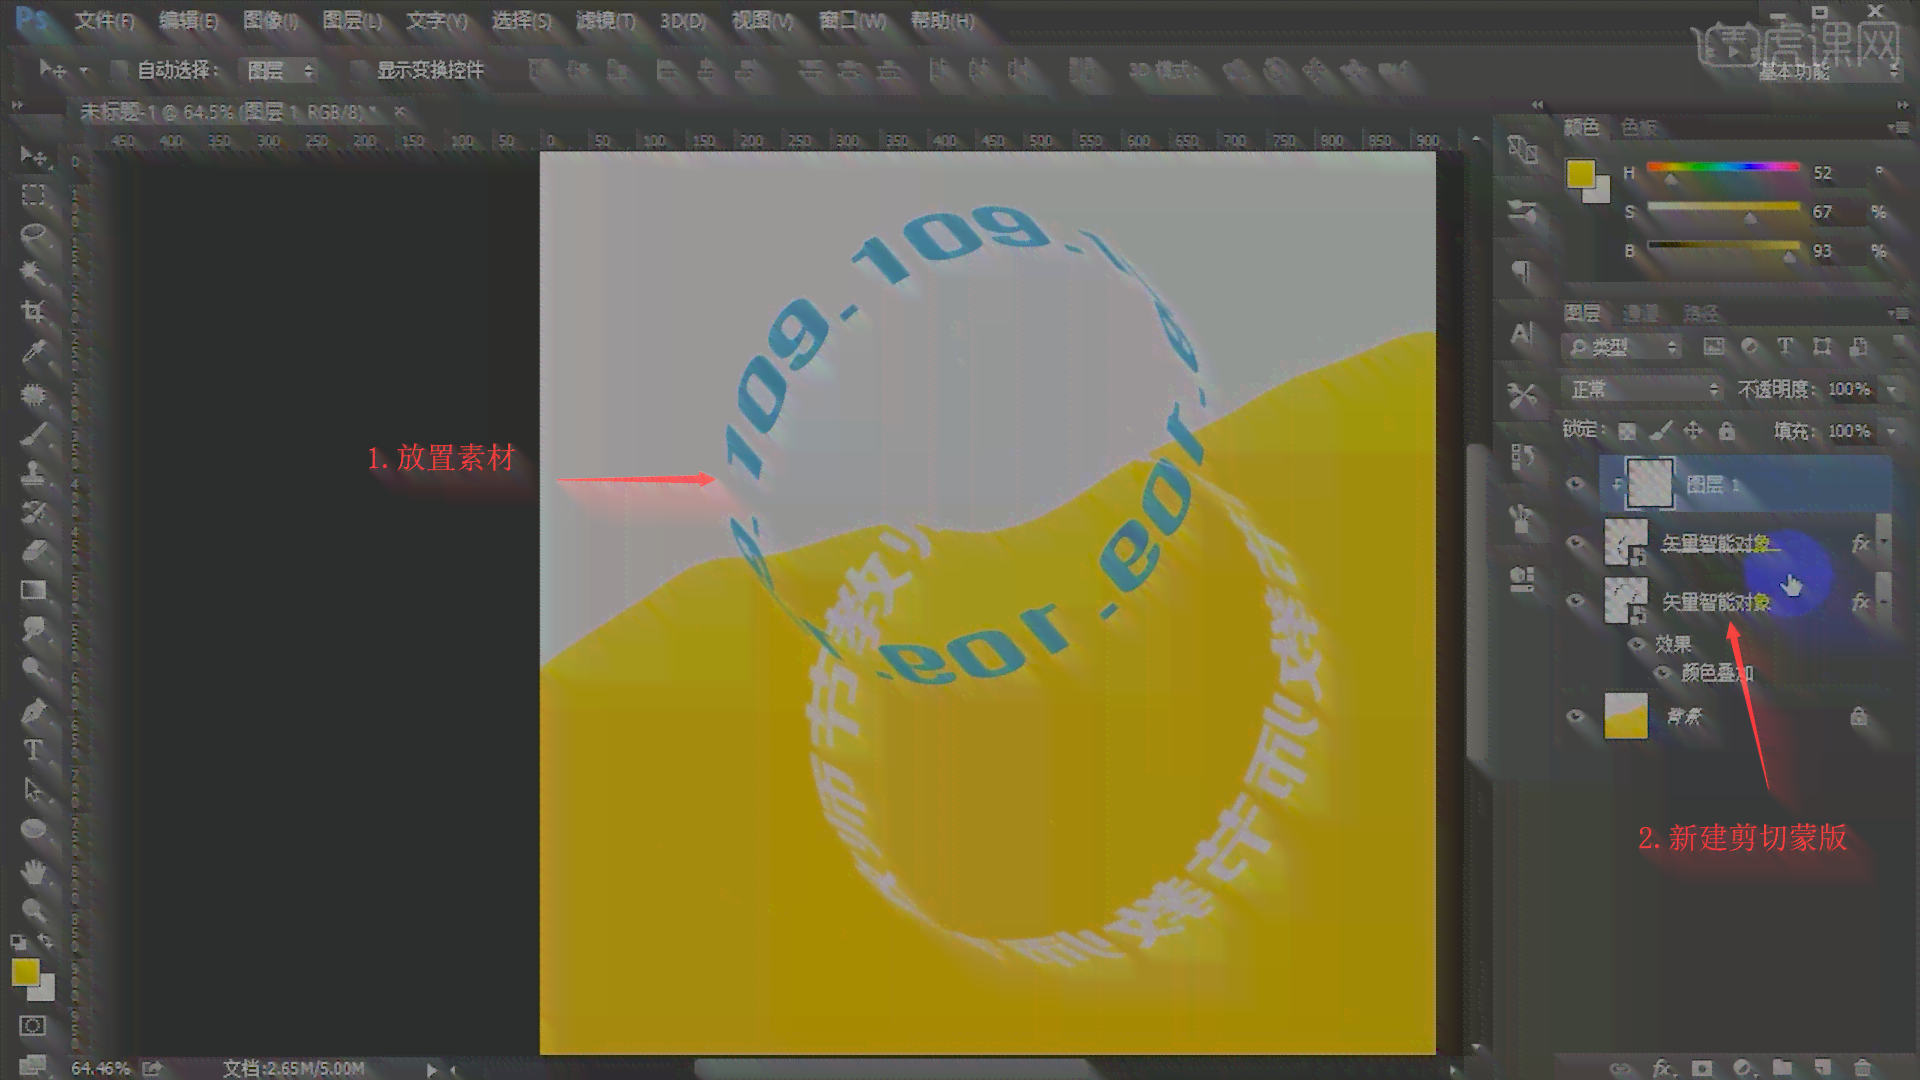Screen dimensions: 1920x1080
Task: Select the 背景 layer thumbnail
Action: pyautogui.click(x=1626, y=716)
